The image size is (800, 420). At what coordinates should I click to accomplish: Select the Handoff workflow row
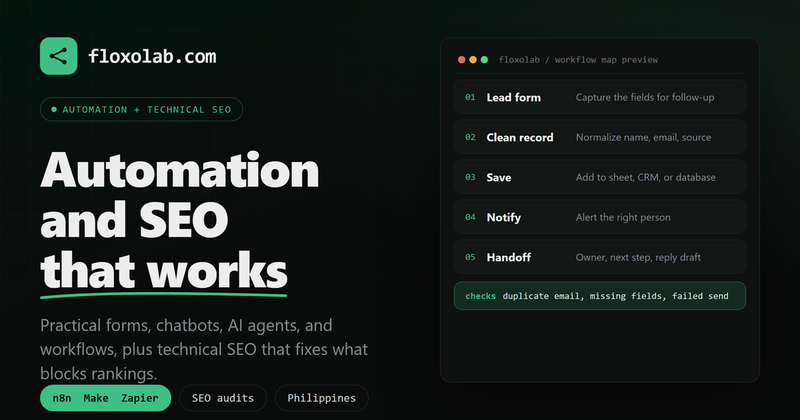[599, 257]
